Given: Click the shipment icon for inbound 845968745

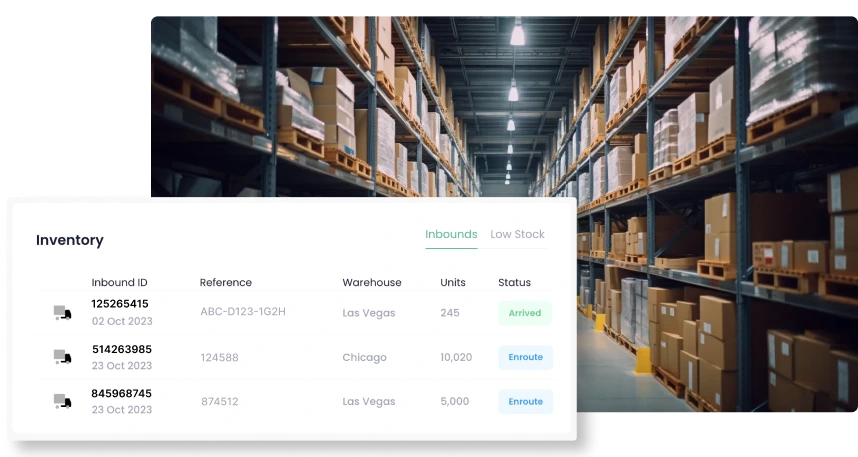Looking at the screenshot, I should pyautogui.click(x=62, y=401).
